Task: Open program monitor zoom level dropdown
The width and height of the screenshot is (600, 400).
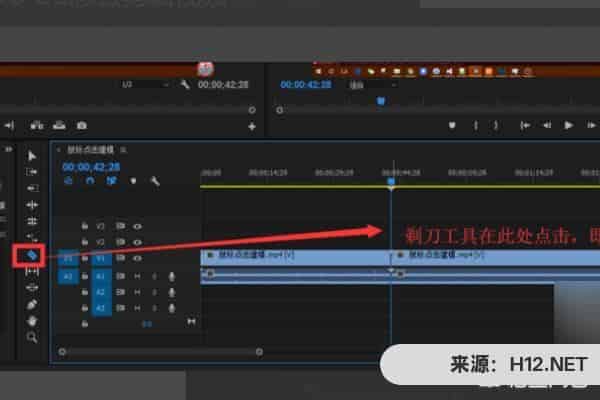Action: pos(372,85)
